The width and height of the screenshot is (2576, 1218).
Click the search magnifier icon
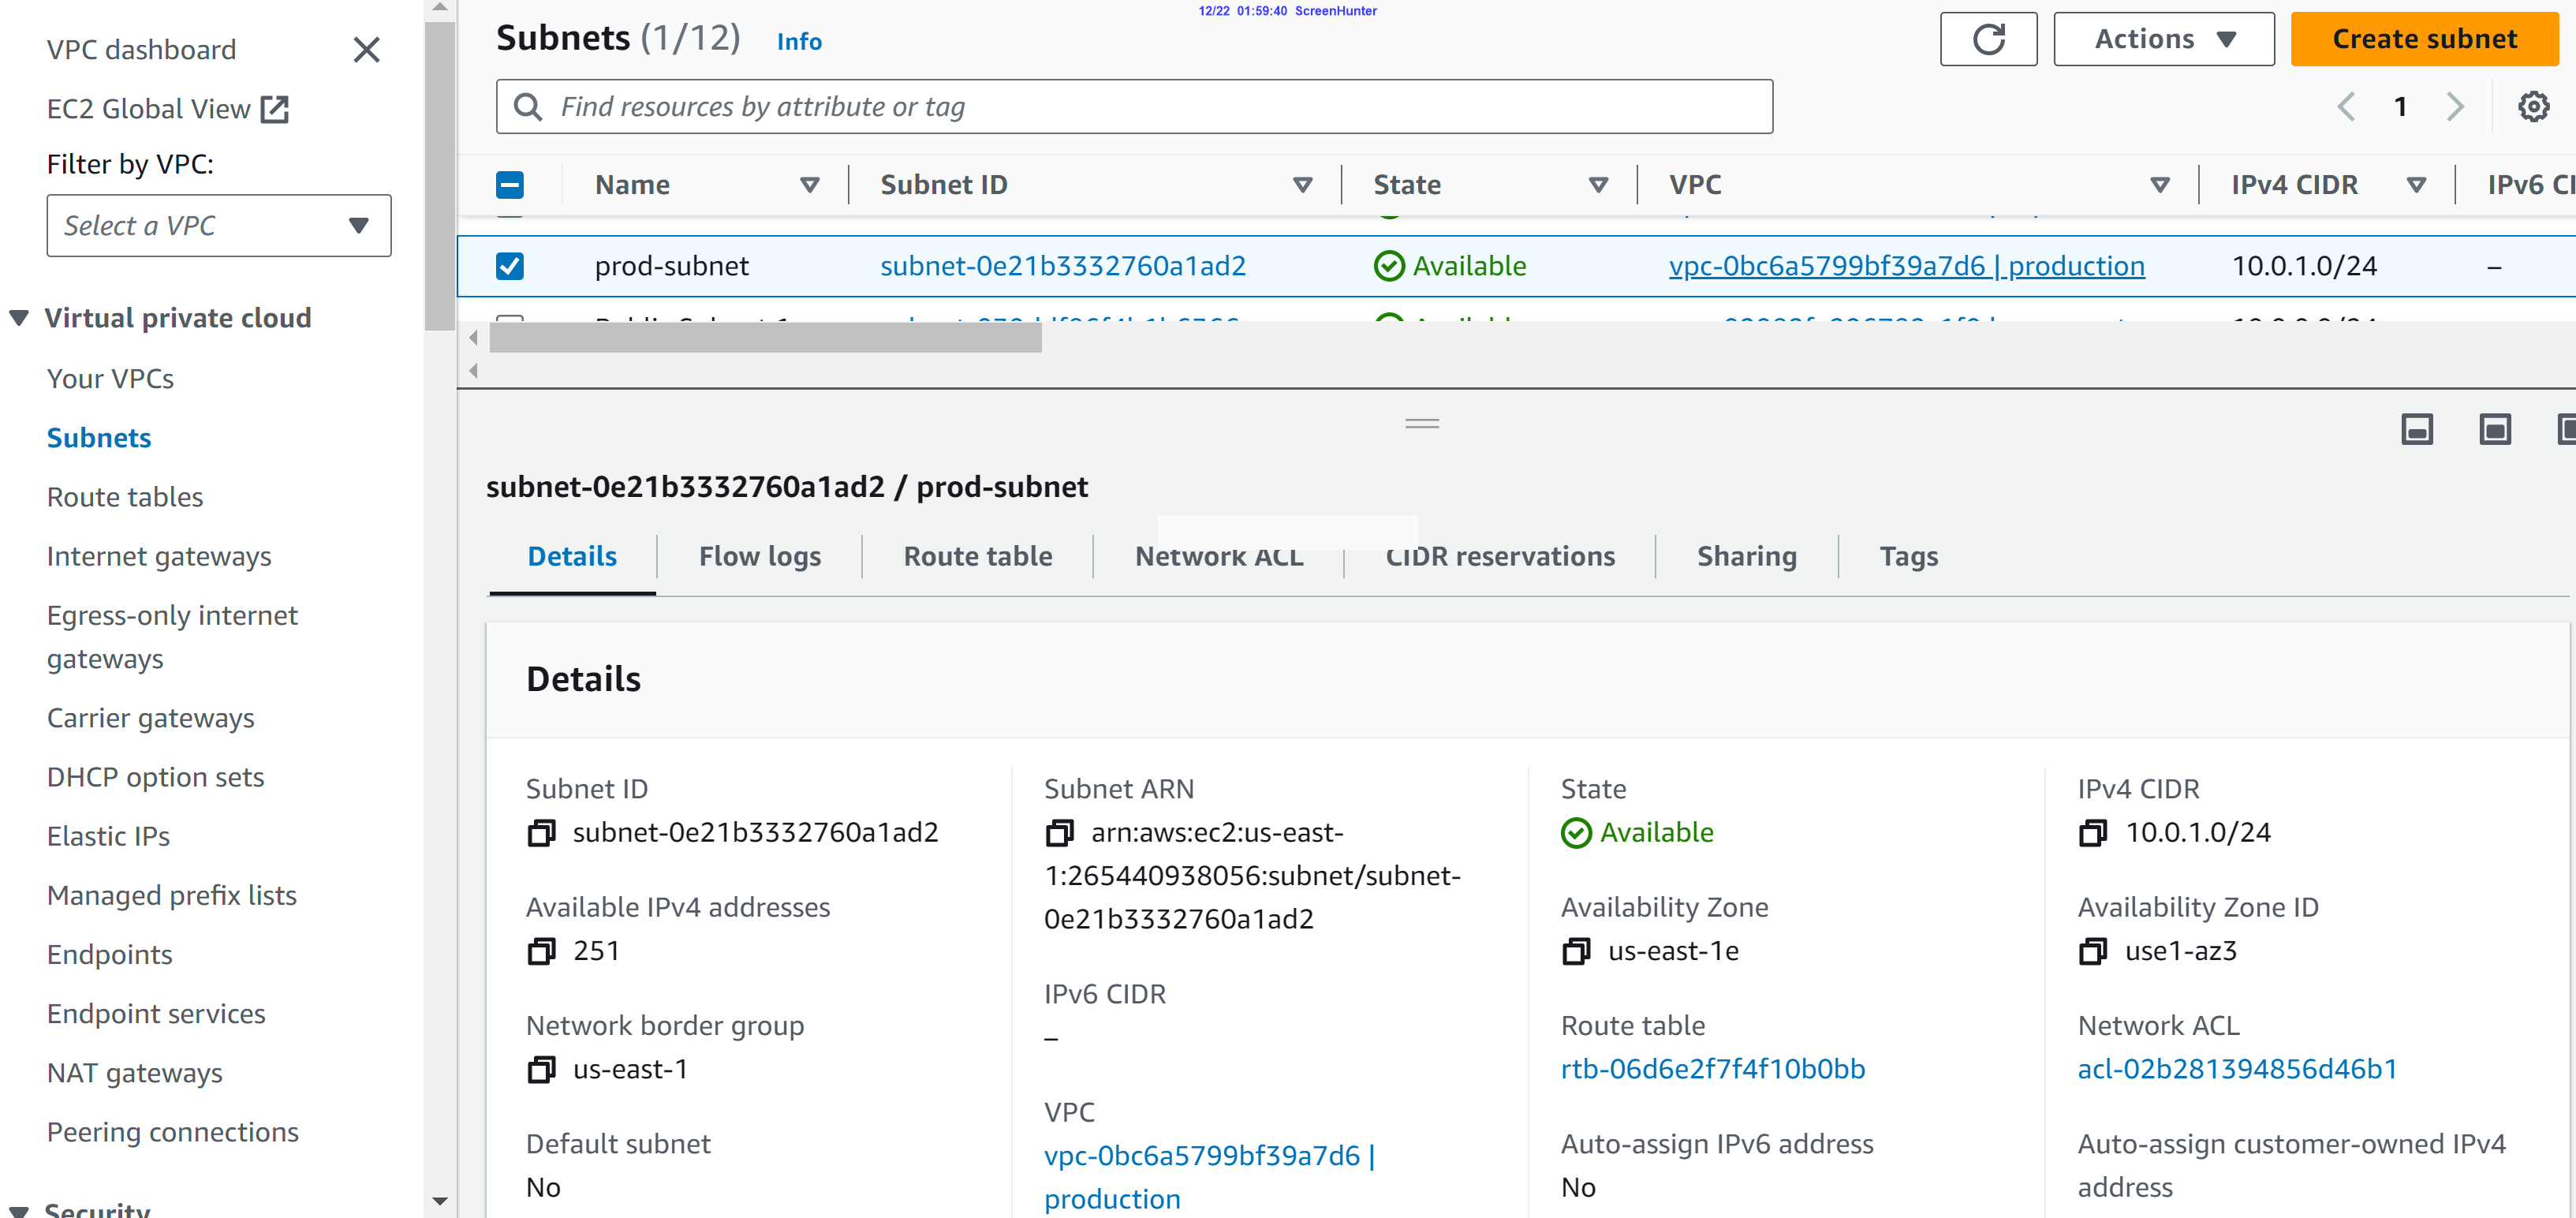point(527,106)
